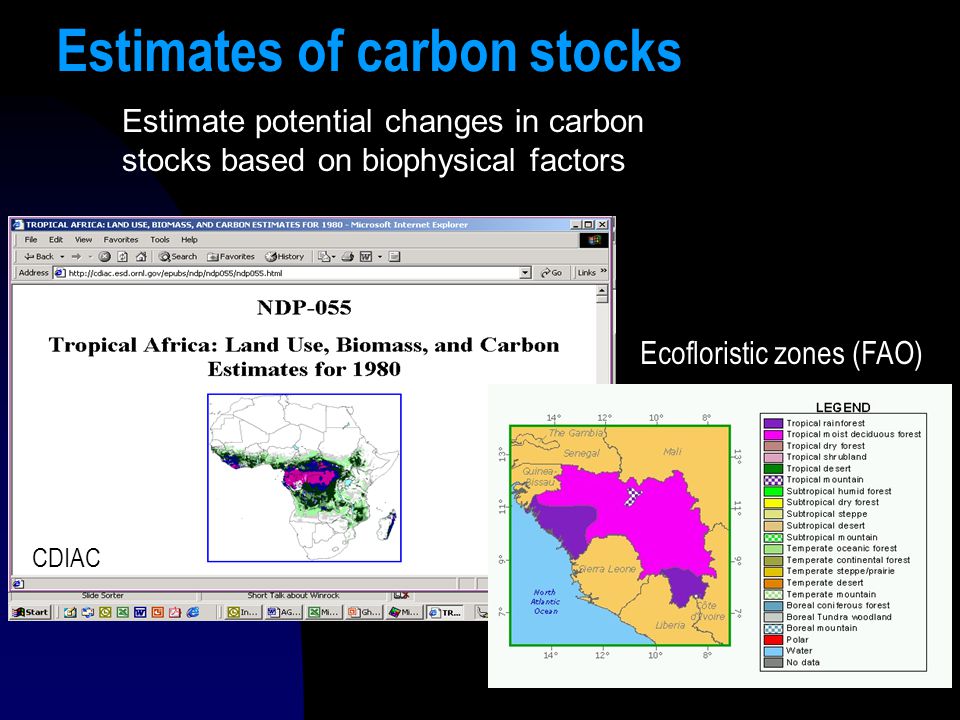
Task: Click the Africa biomass map image
Action: [x=304, y=478]
